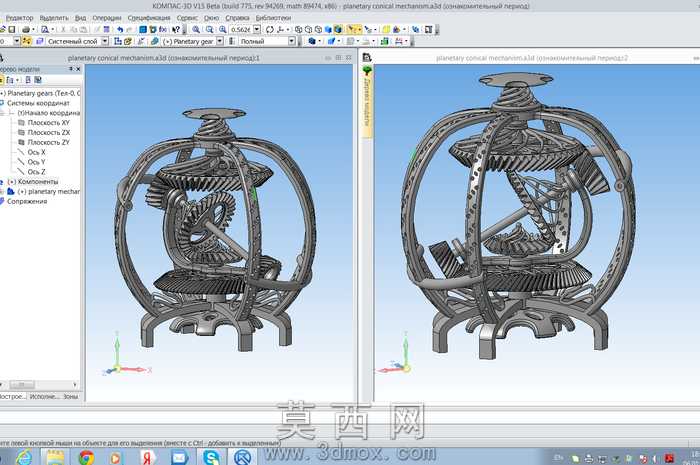Click the zoom scale value field
The height and width of the screenshot is (465, 700).
click(241, 29)
